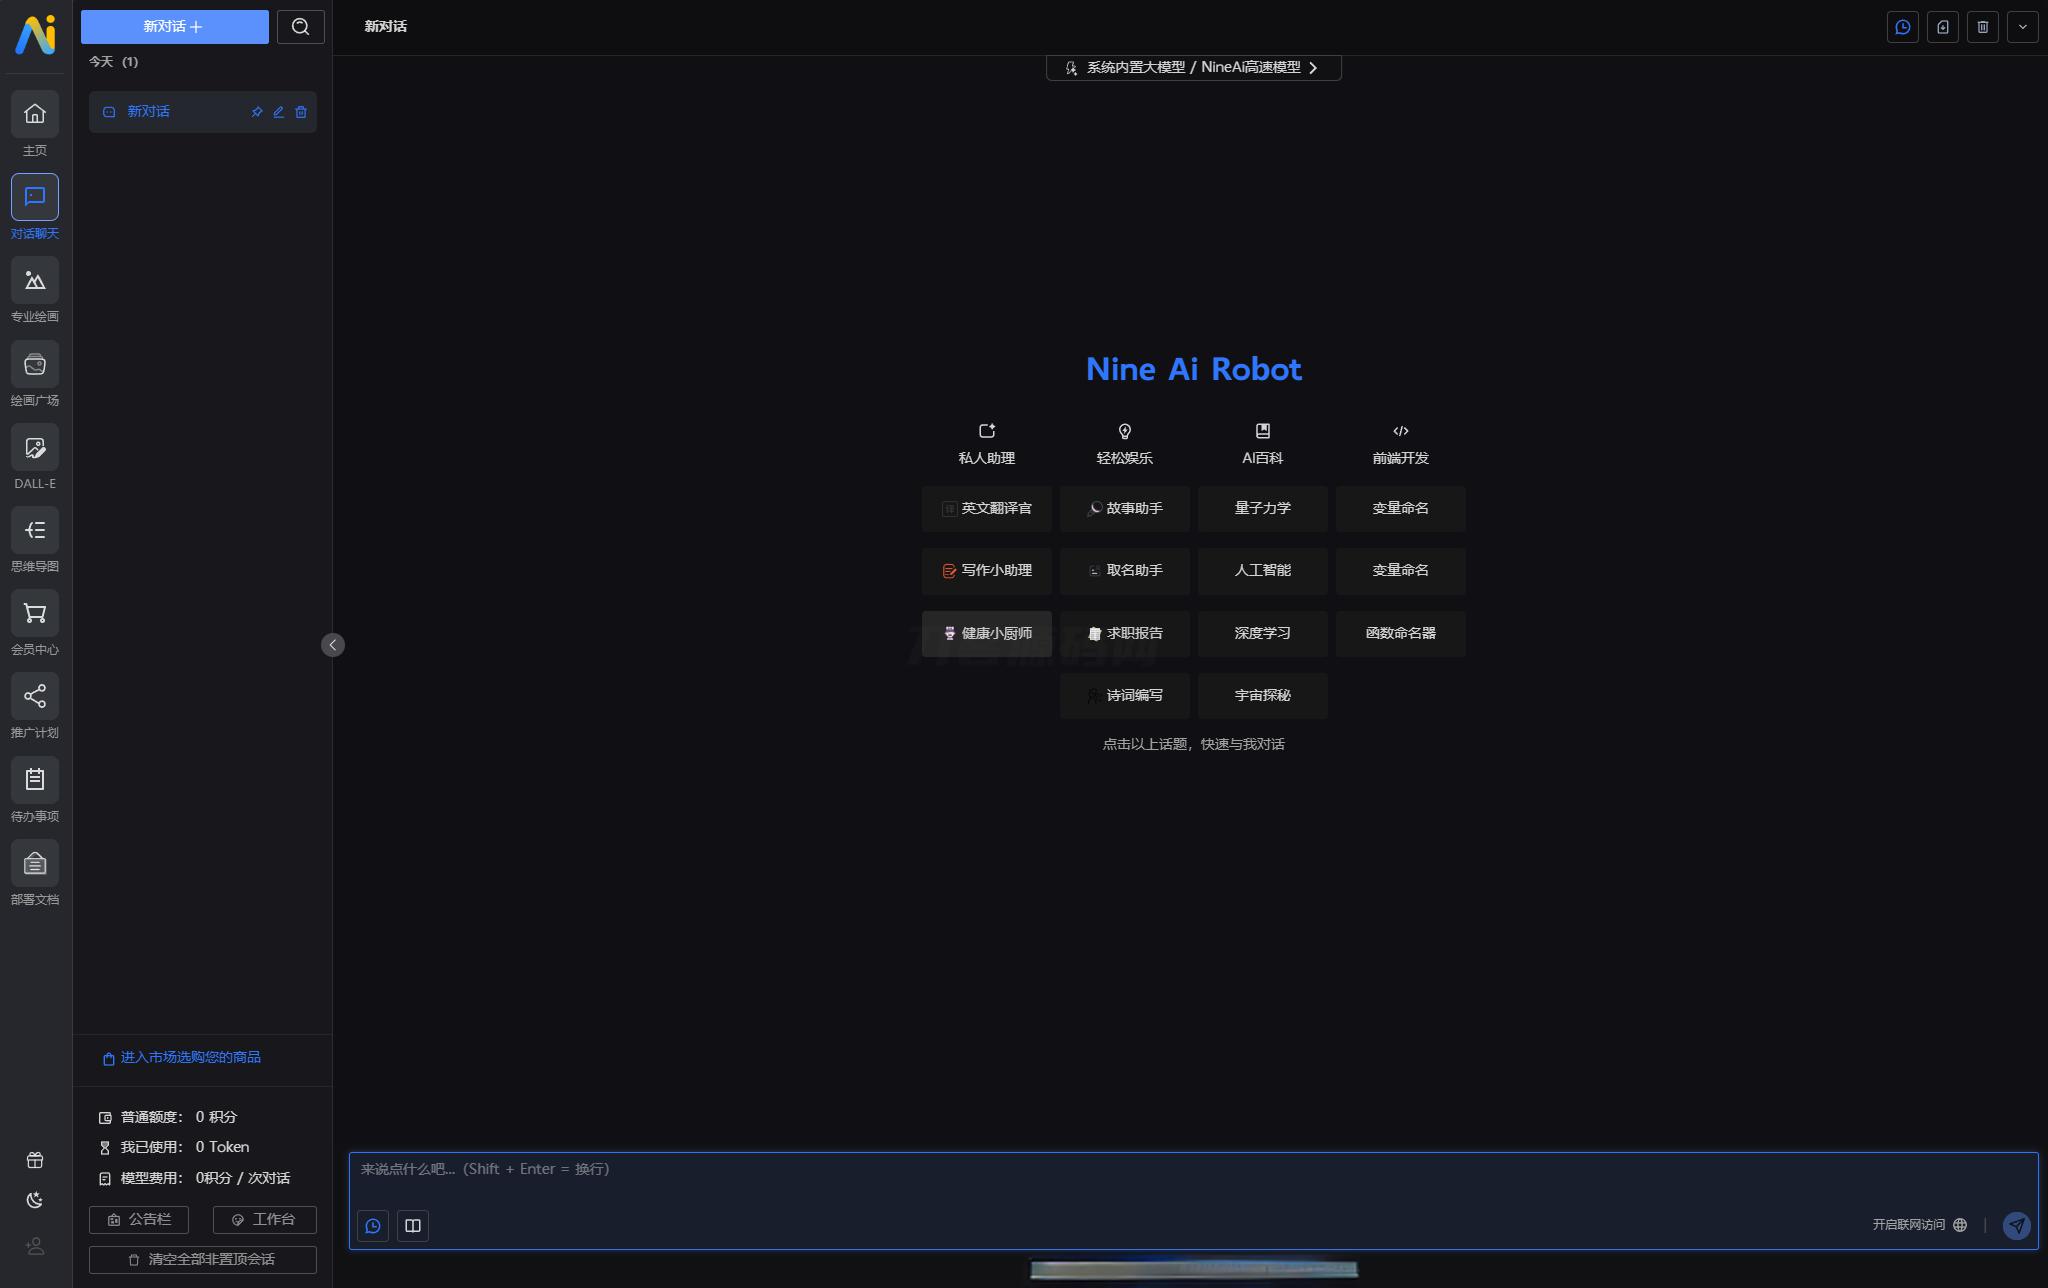Collapse the conversation sidebar panel
Screen dimensions: 2048x1288
point(333,645)
